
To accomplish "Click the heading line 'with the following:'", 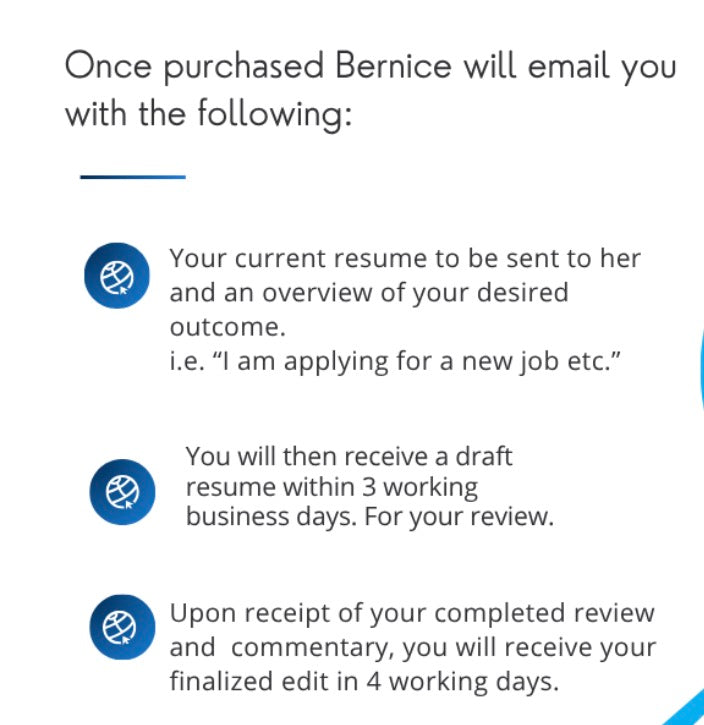I will (x=209, y=113).
